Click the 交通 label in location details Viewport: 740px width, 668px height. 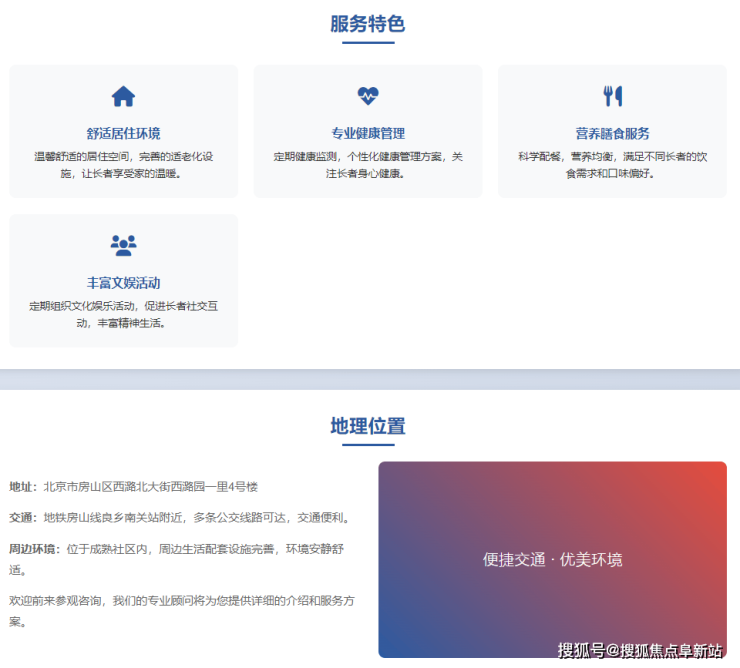click(22, 518)
